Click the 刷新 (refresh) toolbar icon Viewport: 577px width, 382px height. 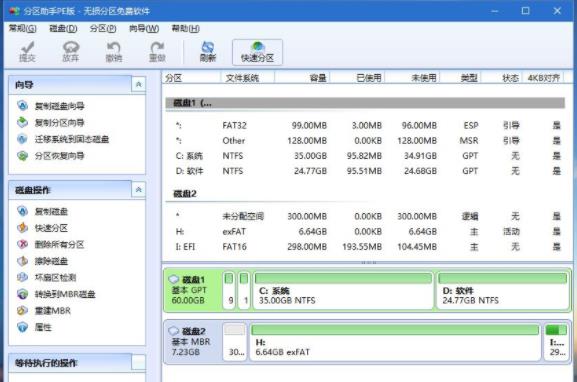tap(208, 52)
